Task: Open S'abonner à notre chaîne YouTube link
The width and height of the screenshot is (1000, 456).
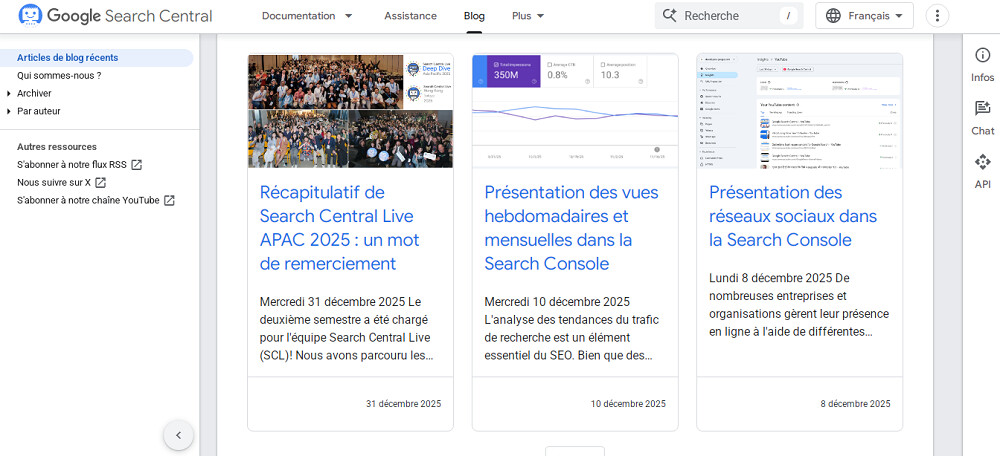Action: 88,200
